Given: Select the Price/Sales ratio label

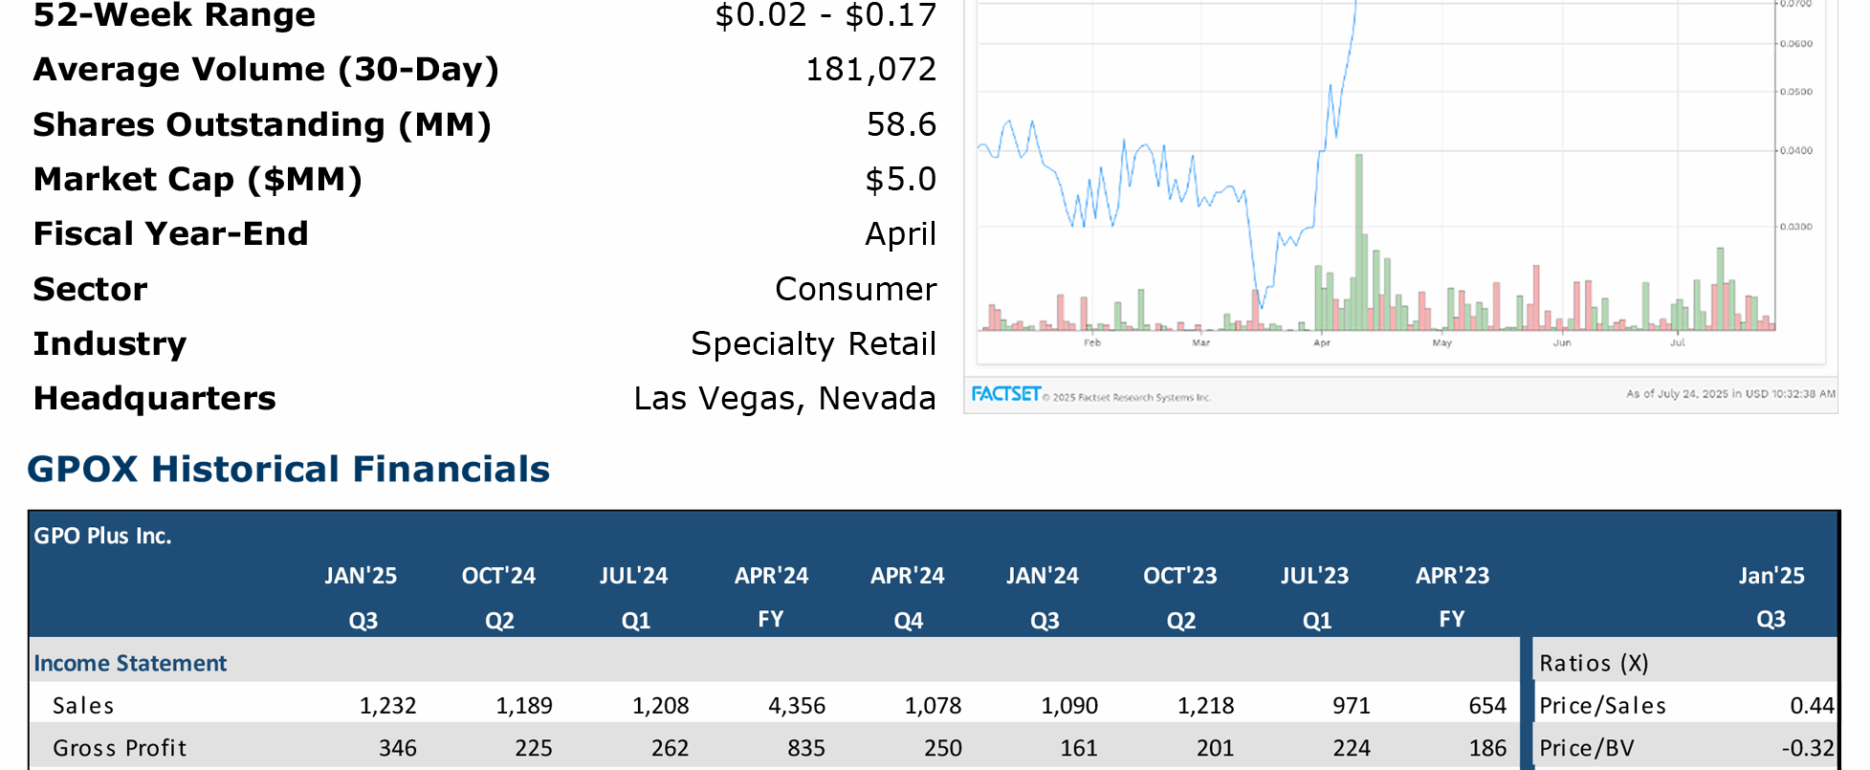Looking at the screenshot, I should 1602,706.
